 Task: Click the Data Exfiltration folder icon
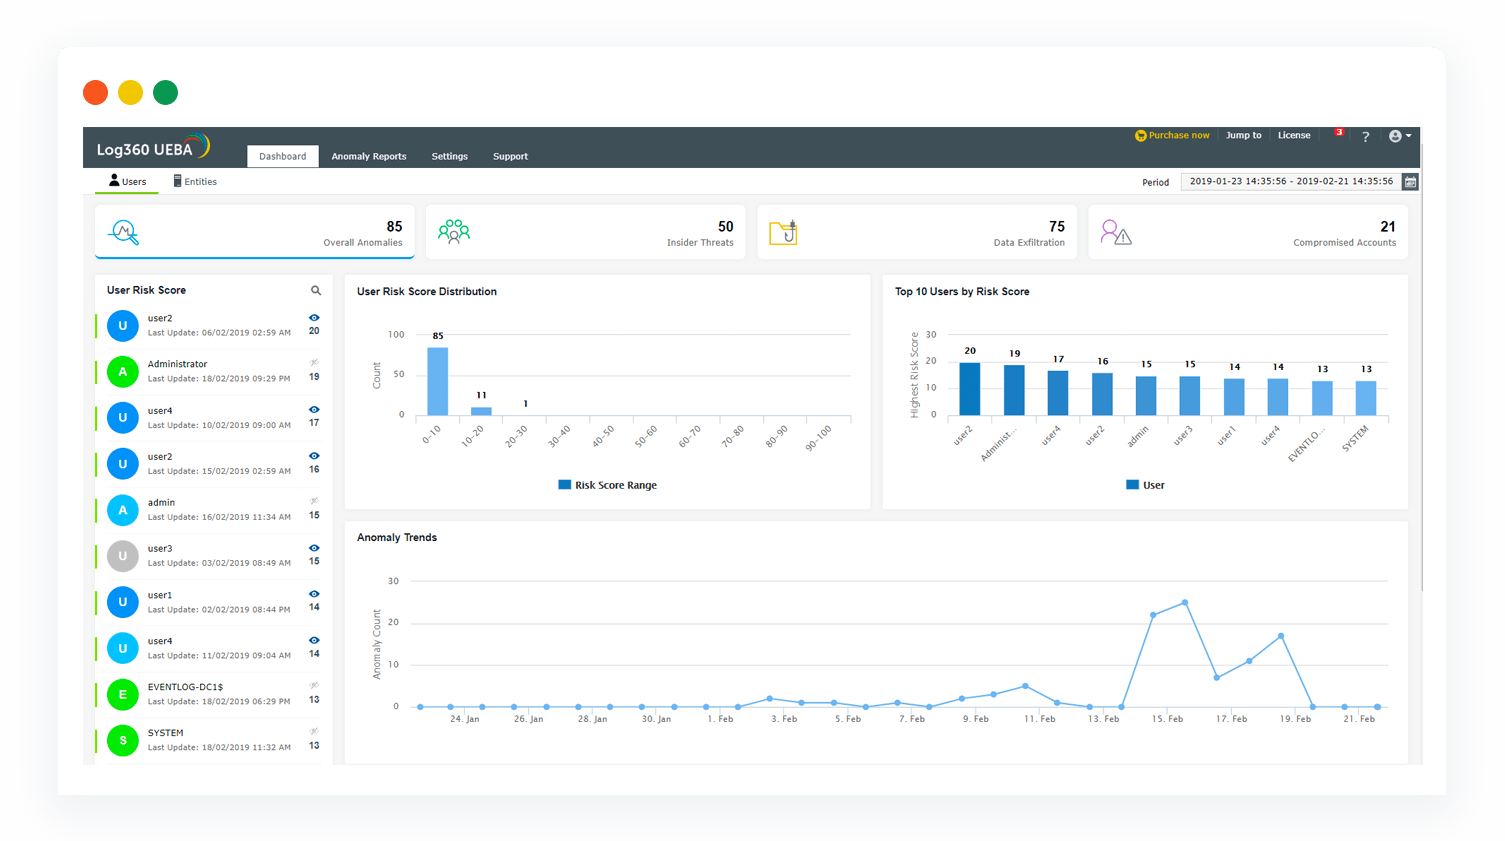[x=784, y=231]
